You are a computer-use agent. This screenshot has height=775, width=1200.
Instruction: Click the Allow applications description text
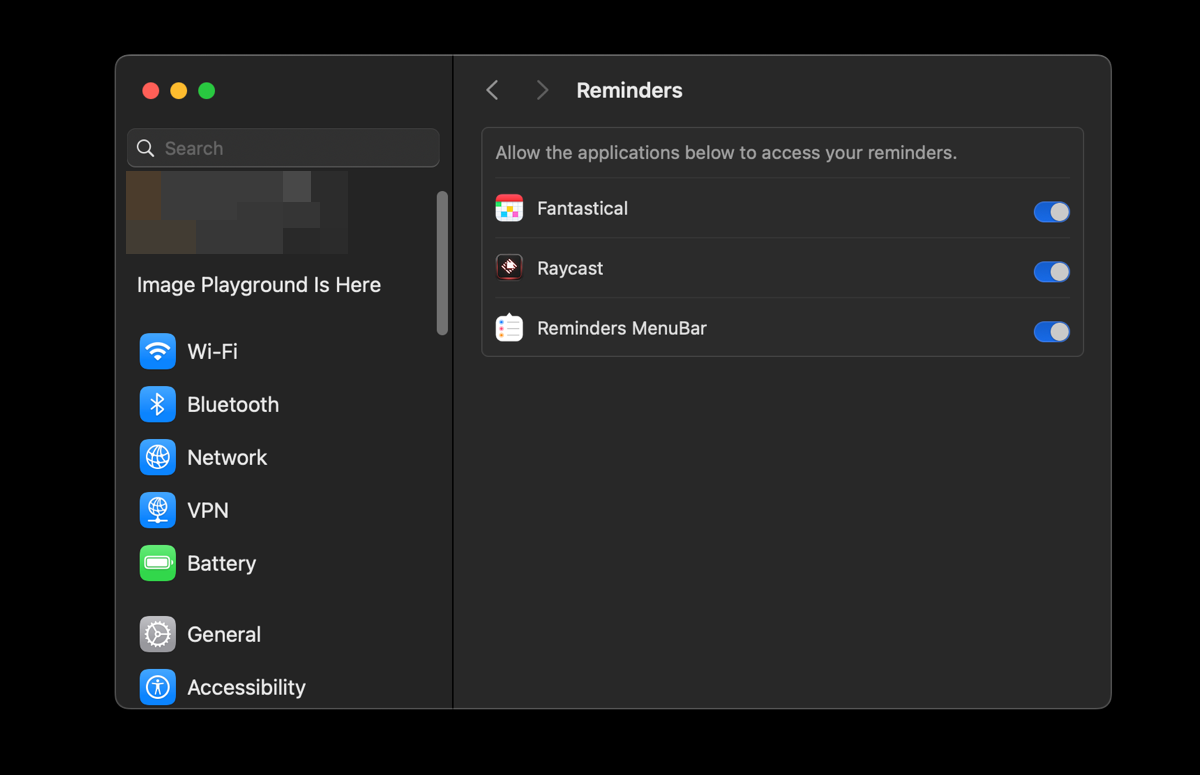(726, 153)
